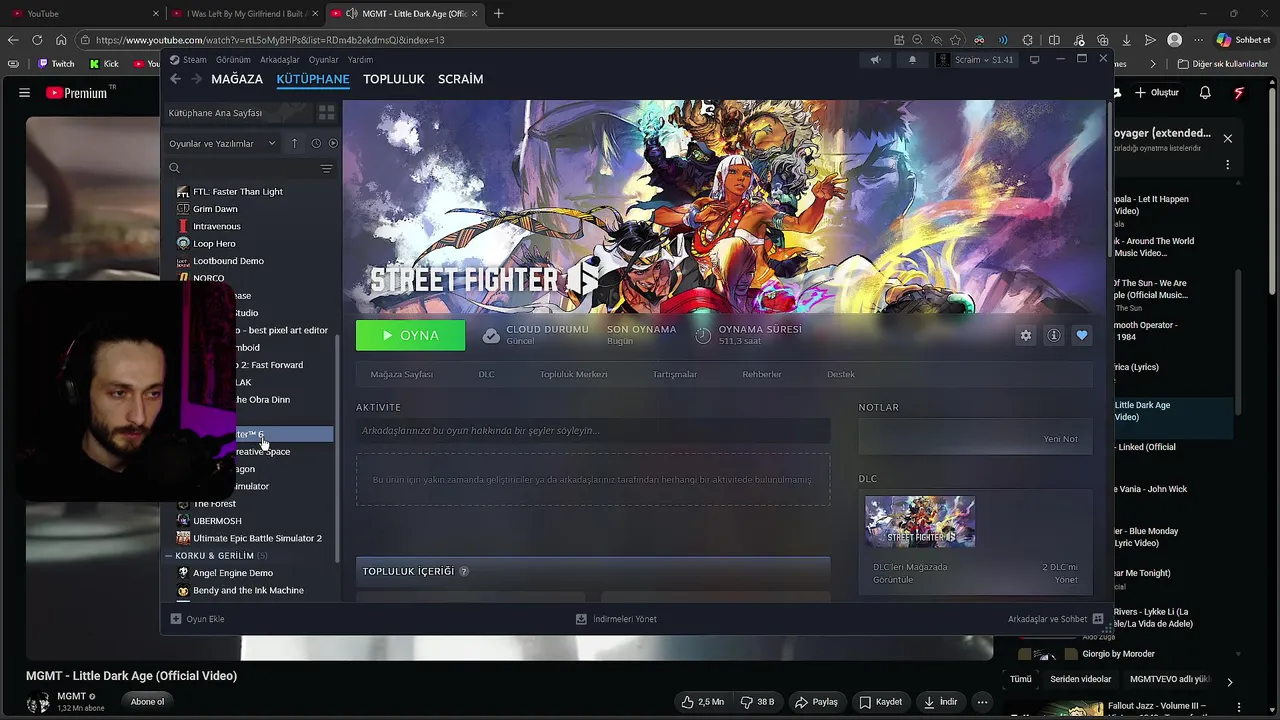Open YouTube notifications bell
Viewport: 1280px width, 720px height.
1205,93
